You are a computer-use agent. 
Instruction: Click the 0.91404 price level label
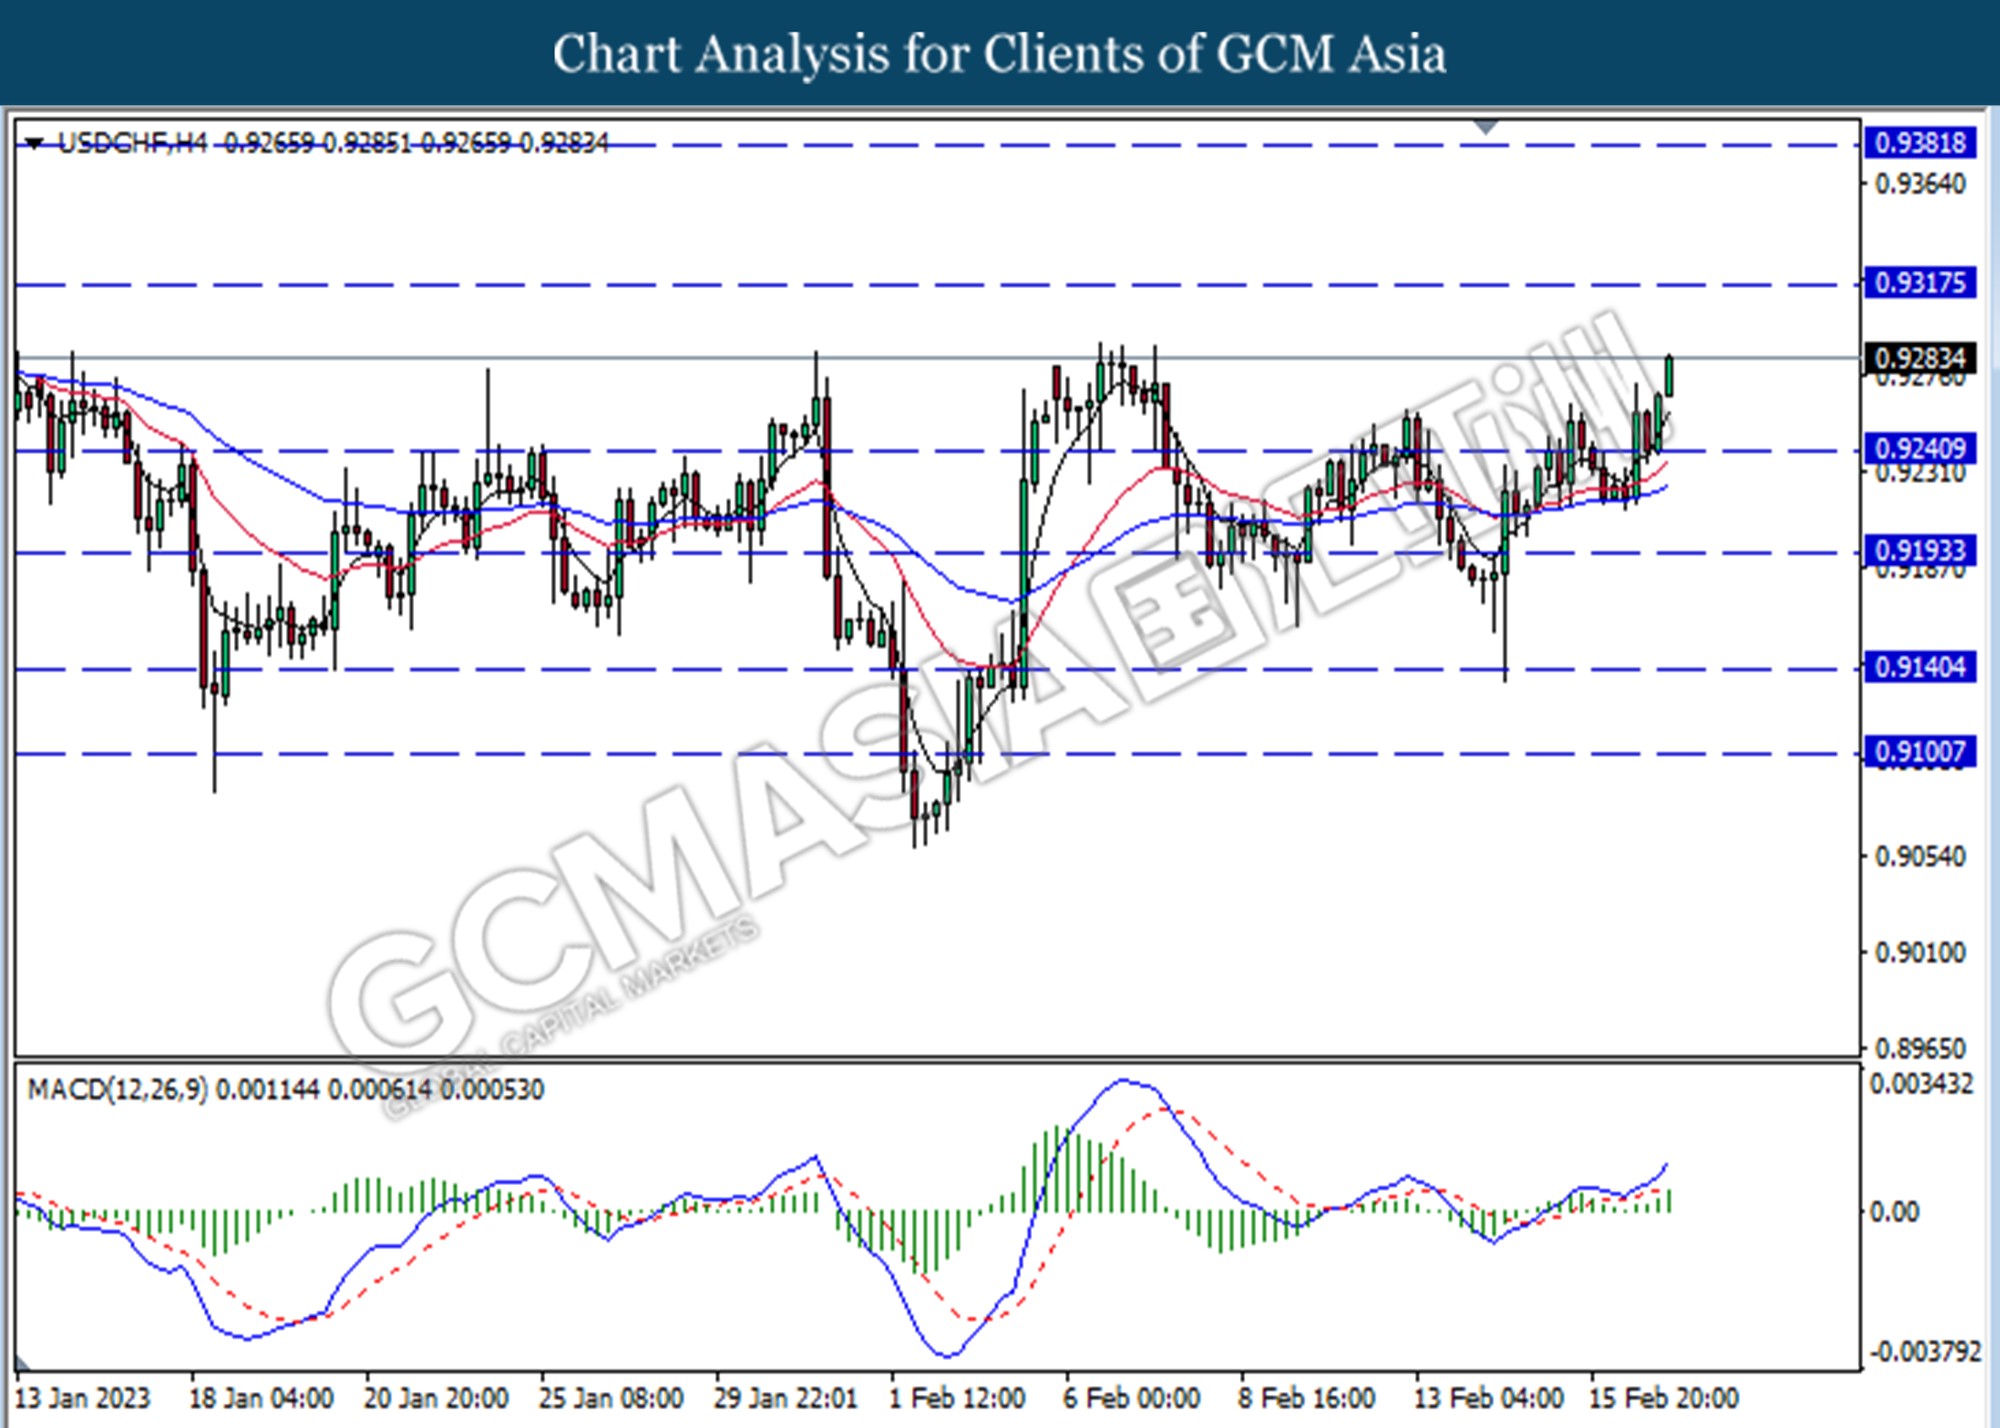[x=1919, y=667]
